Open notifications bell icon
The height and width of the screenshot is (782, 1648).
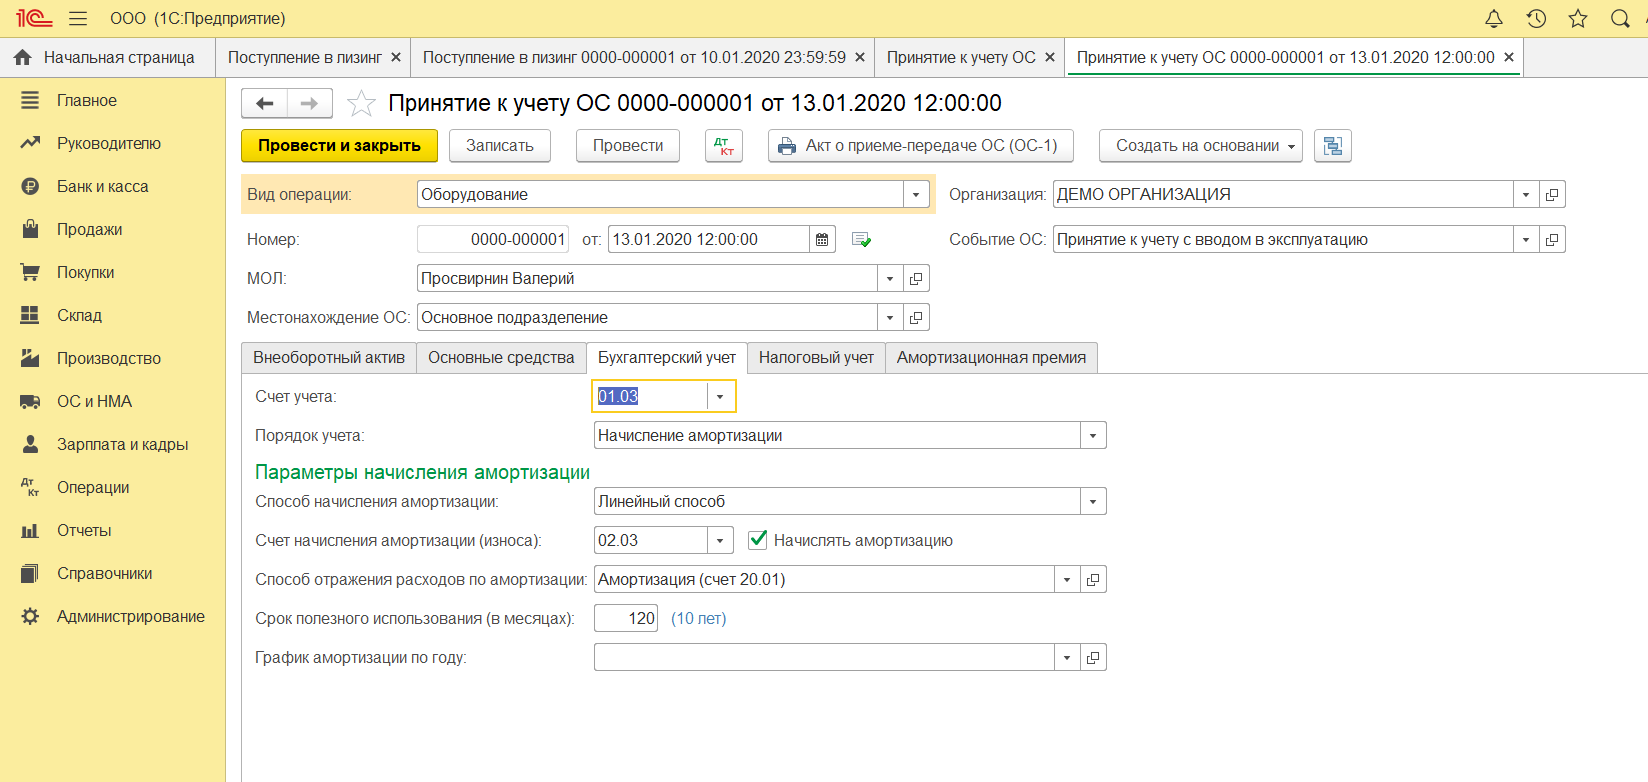1493,19
